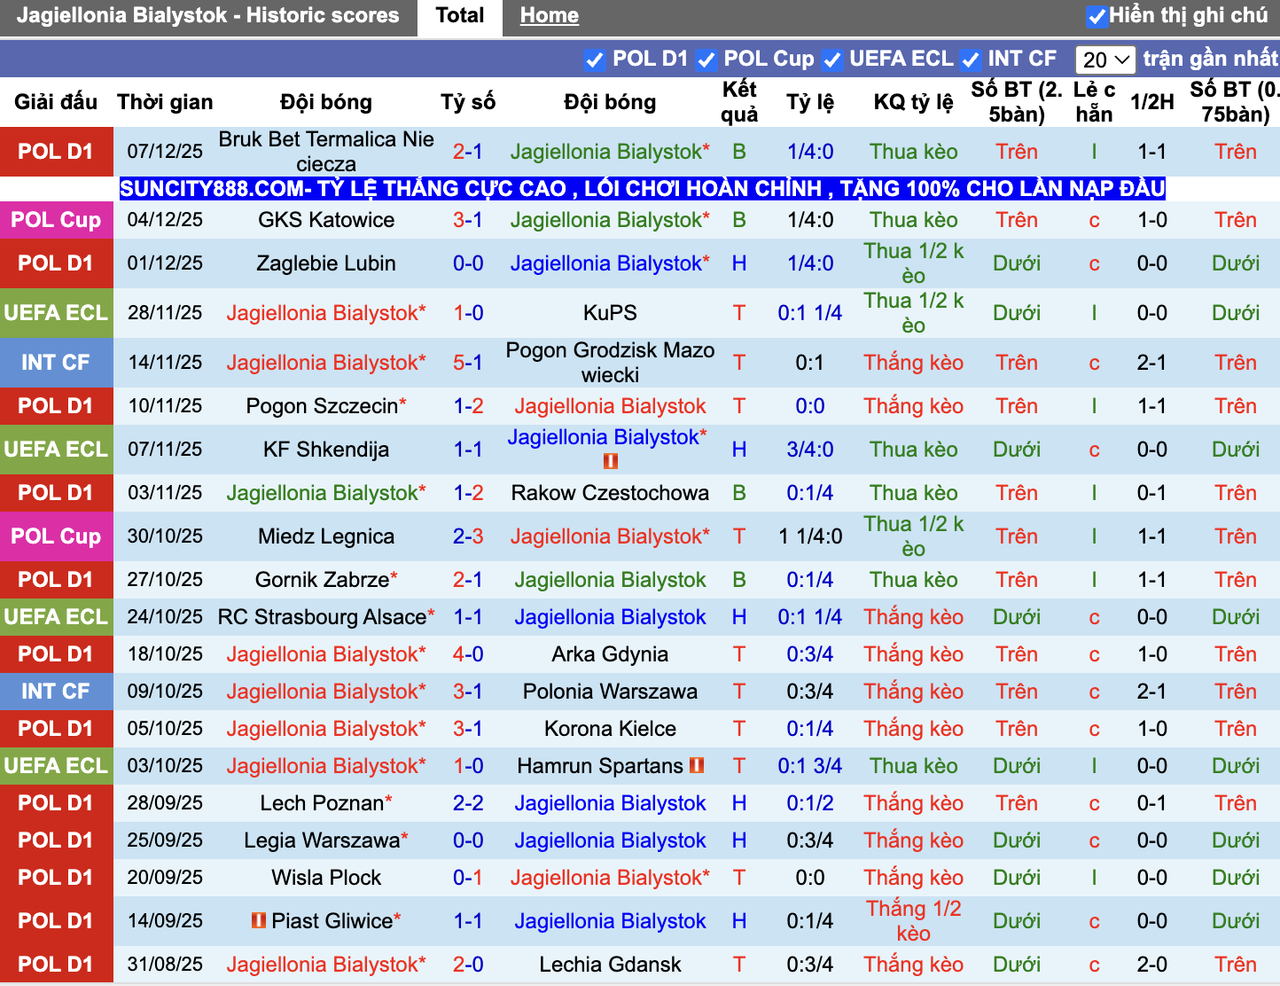Image resolution: width=1280 pixels, height=986 pixels.
Task: Click the date 01/12/25
Action: pos(165,264)
